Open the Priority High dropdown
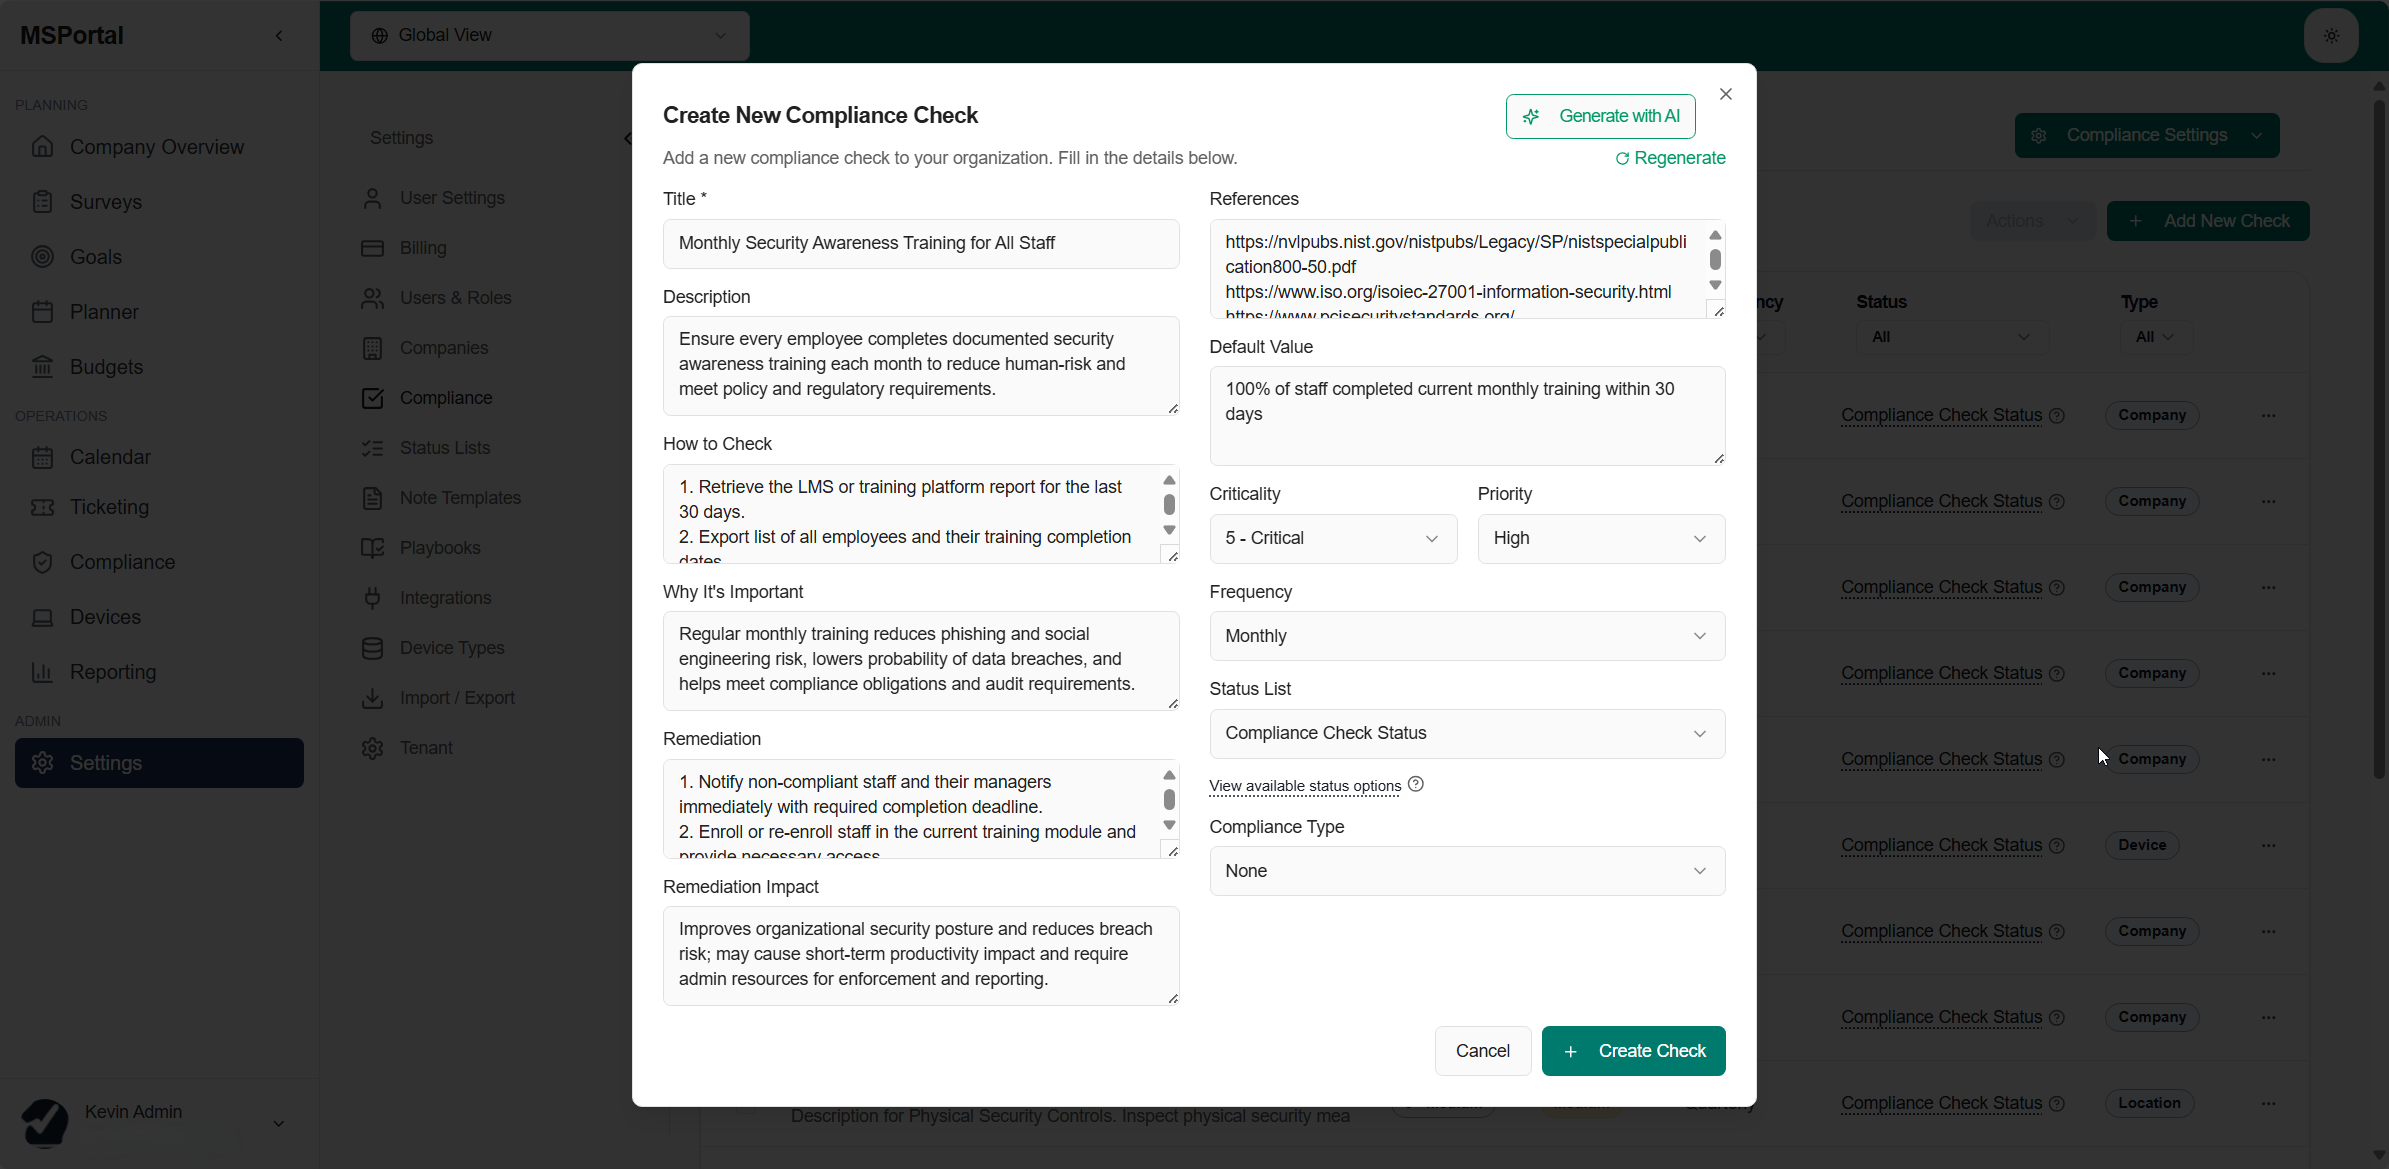 (1601, 539)
